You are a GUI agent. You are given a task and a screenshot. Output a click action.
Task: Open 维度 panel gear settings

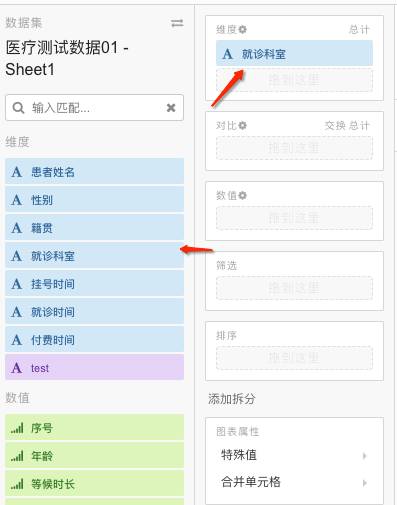pos(243,29)
